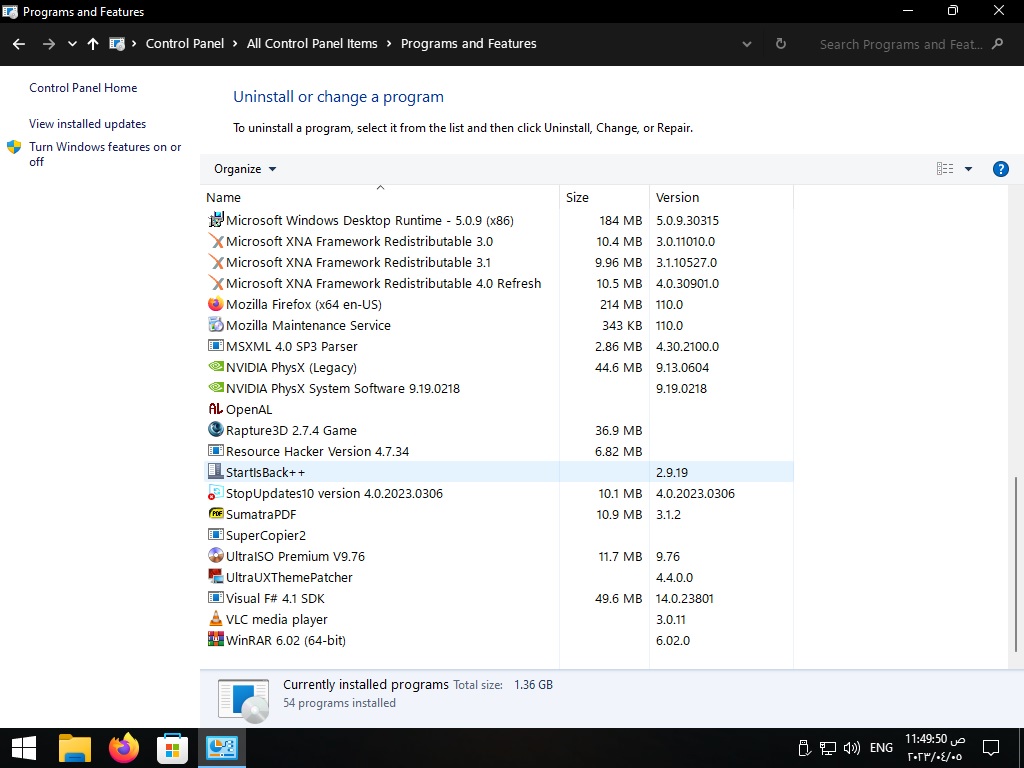The image size is (1024, 768).
Task: Select the UltraISO Premium icon
Action: click(216, 556)
